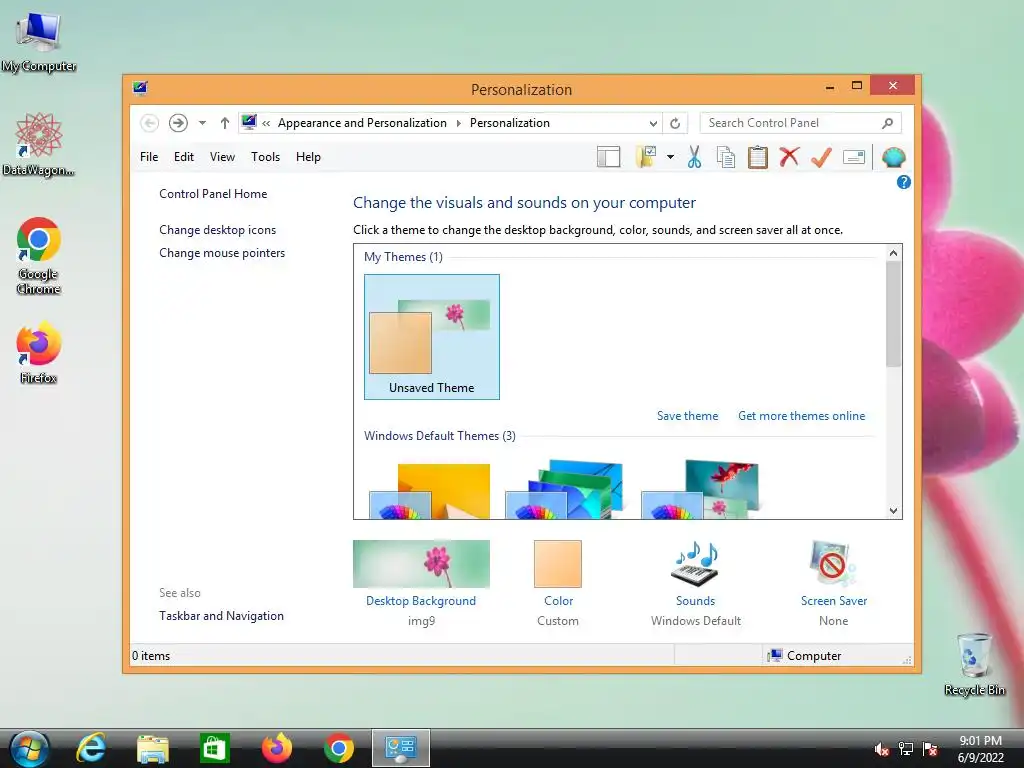This screenshot has width=1024, height=768.
Task: Open the Tools menu
Action: tap(265, 157)
